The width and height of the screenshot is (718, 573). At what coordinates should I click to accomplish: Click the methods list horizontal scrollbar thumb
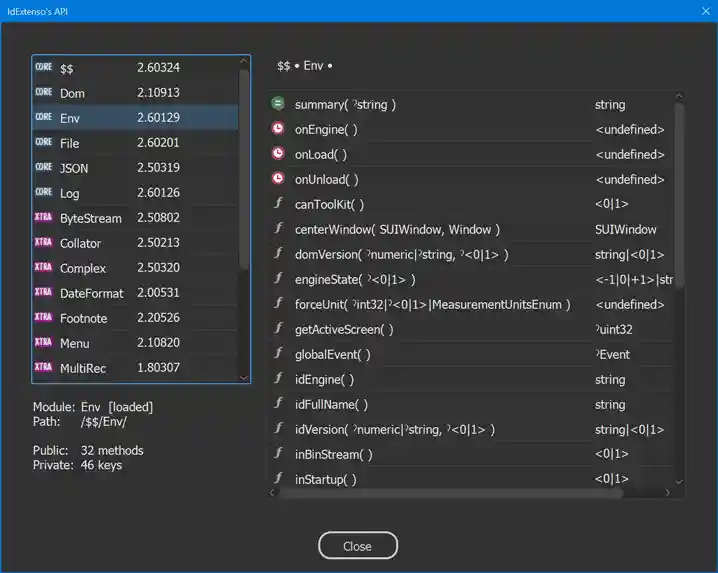451,493
